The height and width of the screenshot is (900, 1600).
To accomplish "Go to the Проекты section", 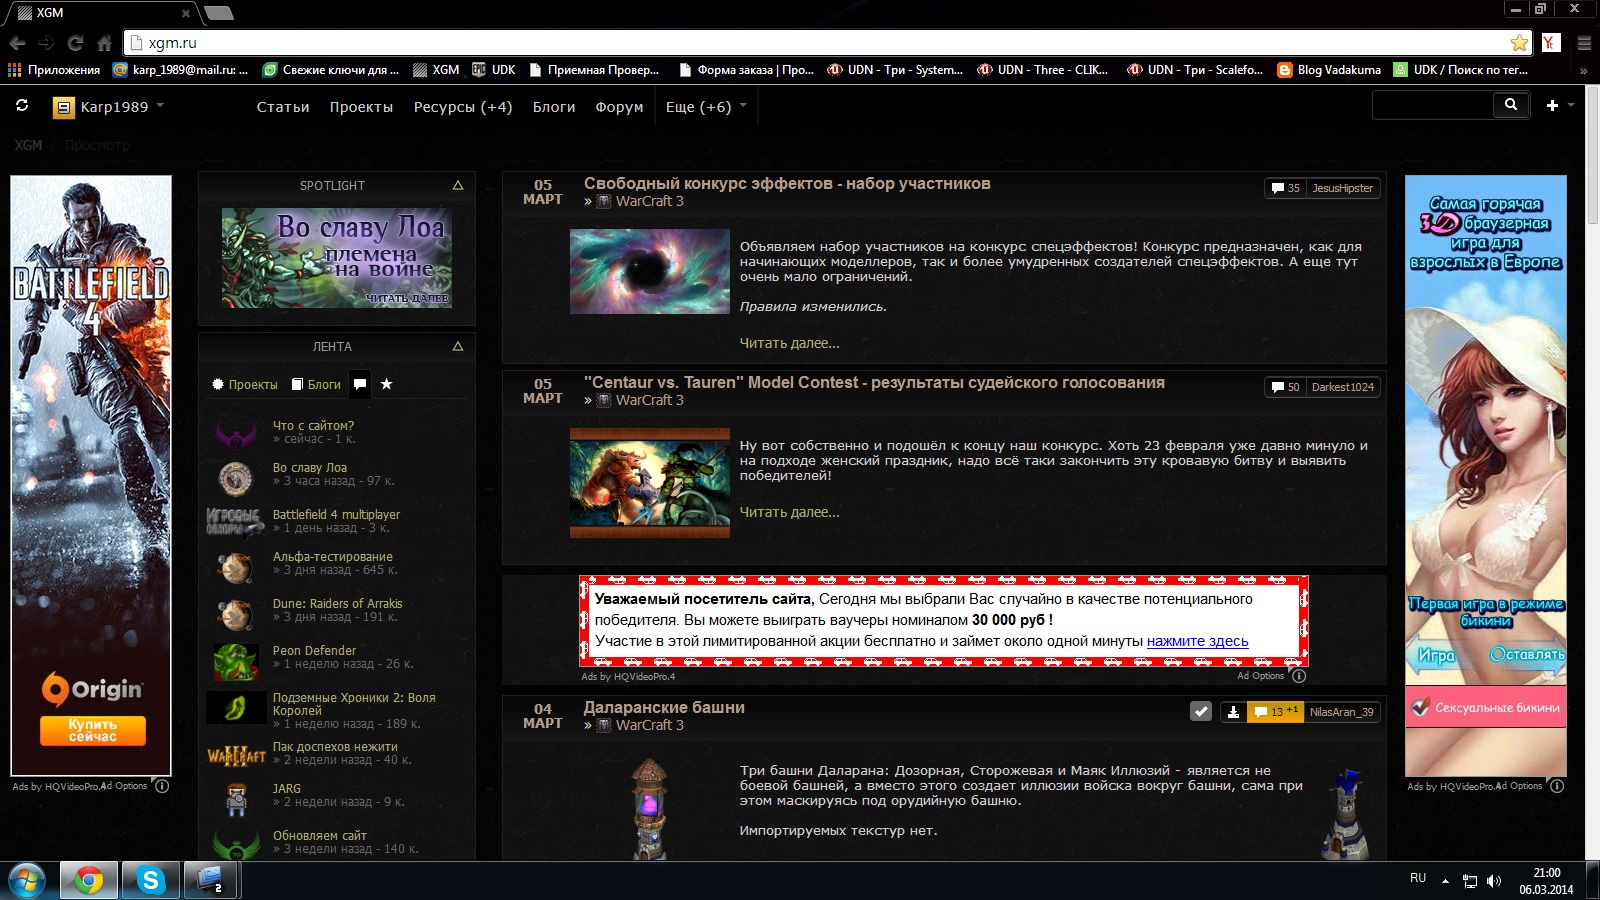I will click(x=361, y=107).
